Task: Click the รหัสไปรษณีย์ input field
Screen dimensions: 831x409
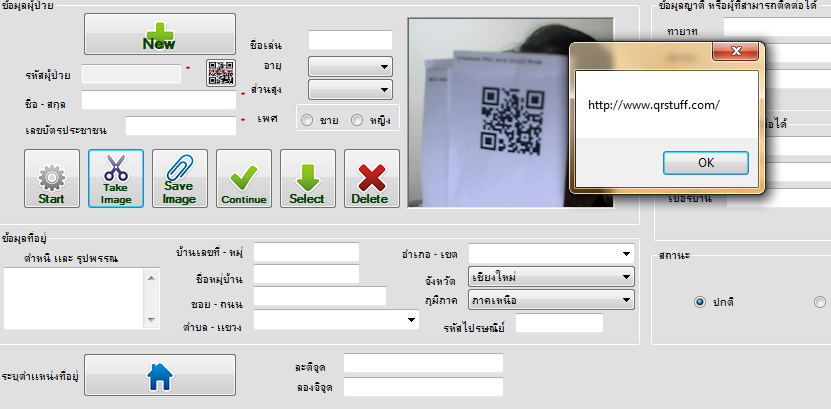Action: pos(559,323)
